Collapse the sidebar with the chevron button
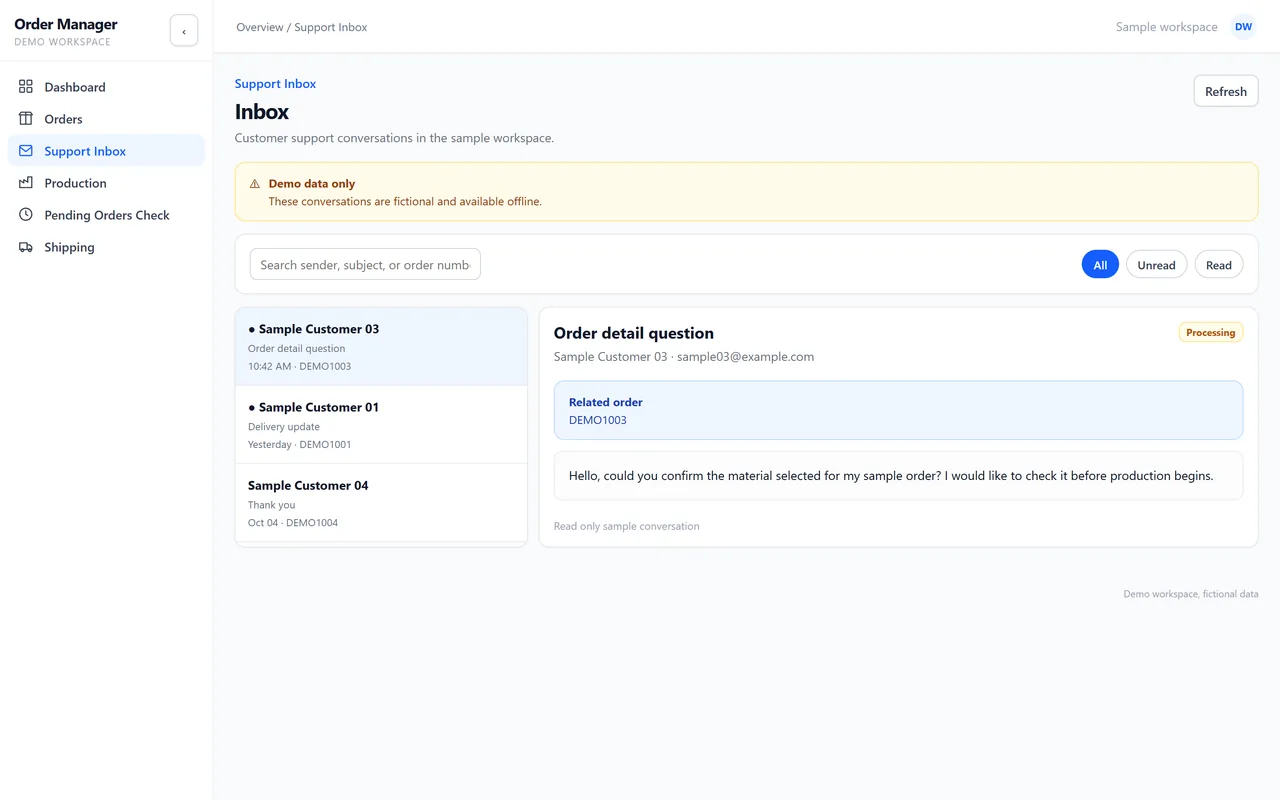 coord(184,31)
